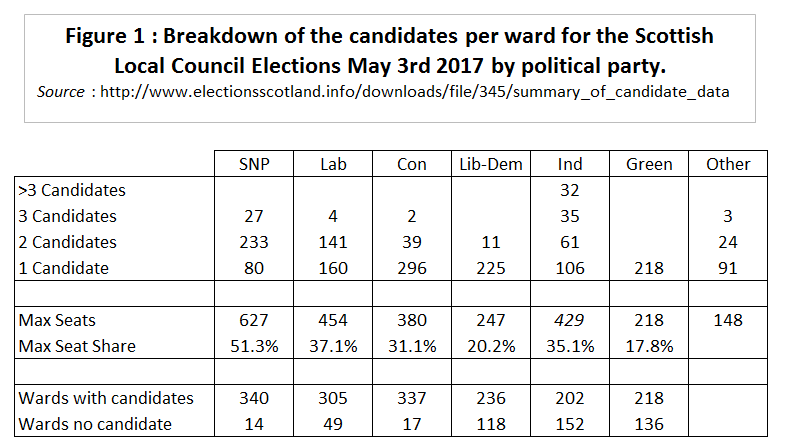The image size is (785, 444).
Task: Select the italic 429 Ind max seats cell
Action: pos(571,320)
